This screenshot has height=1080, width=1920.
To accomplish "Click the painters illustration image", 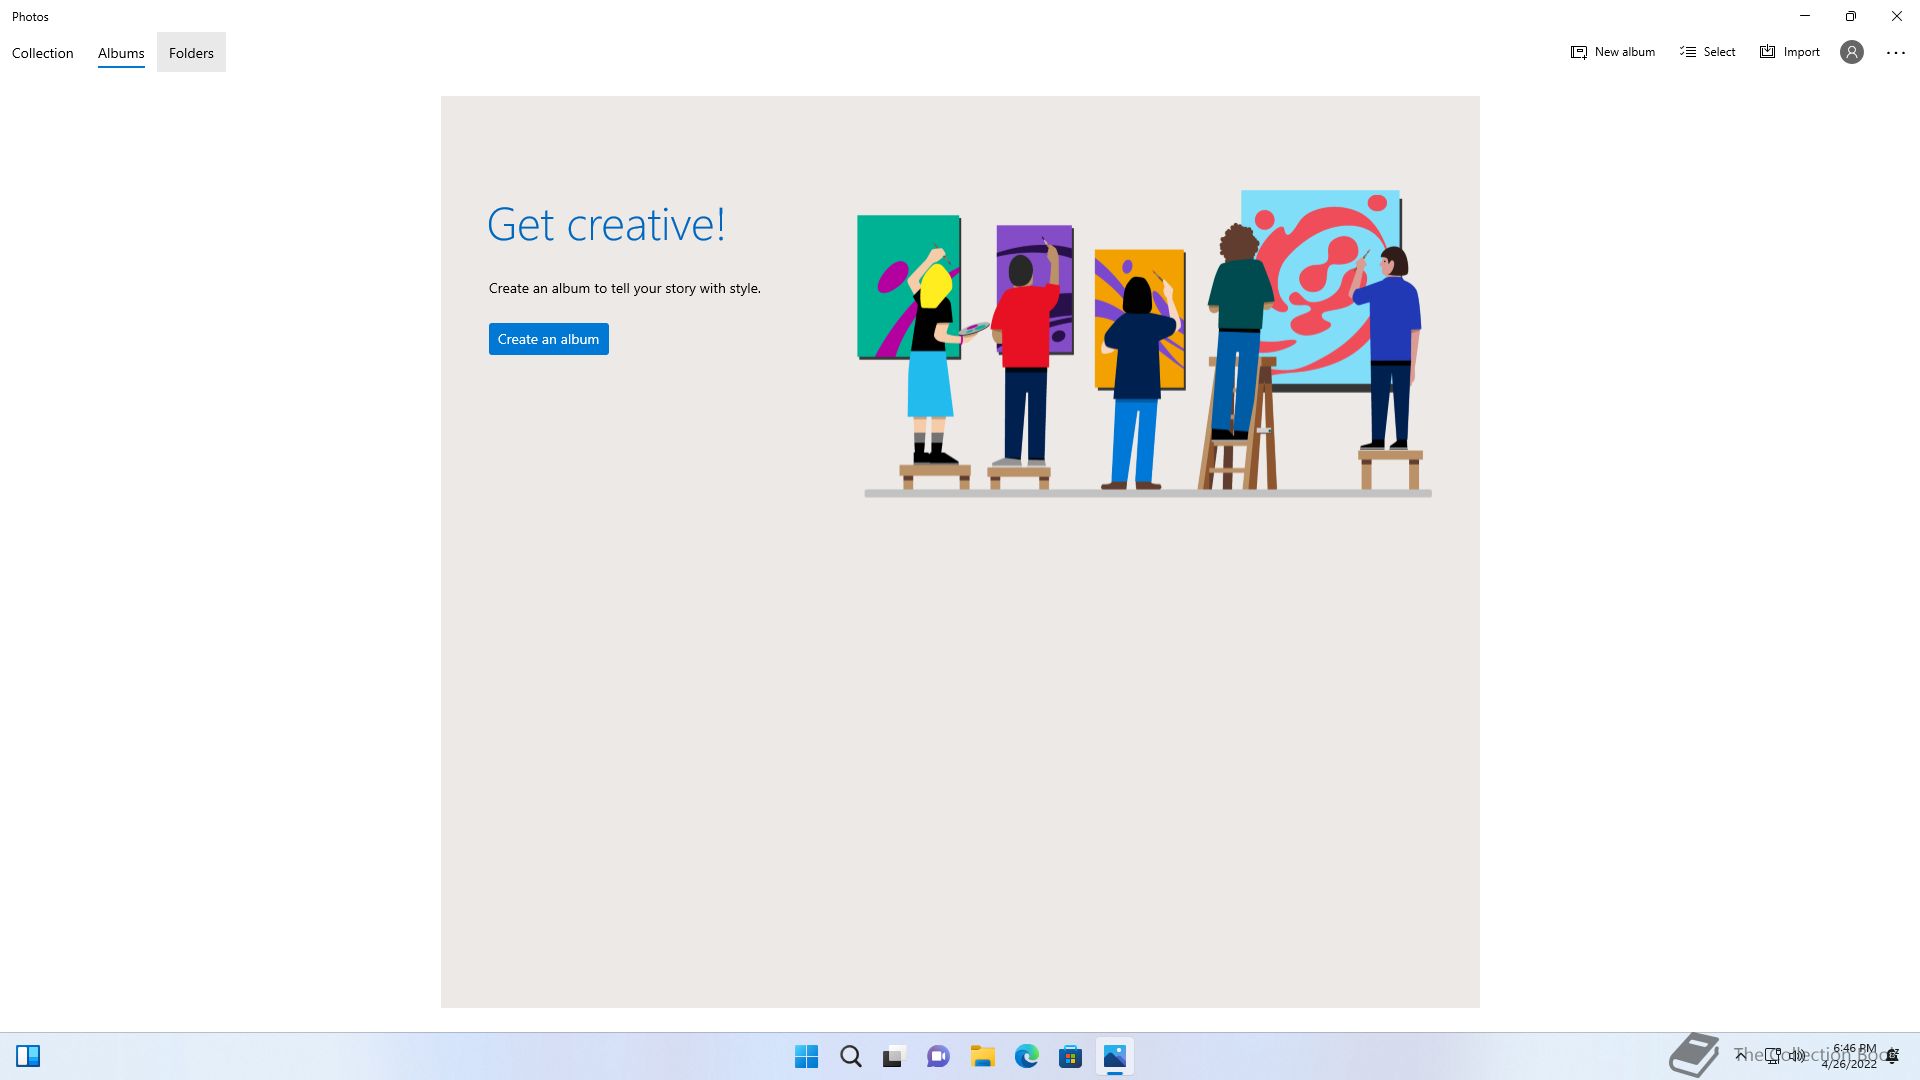I will [x=1146, y=343].
